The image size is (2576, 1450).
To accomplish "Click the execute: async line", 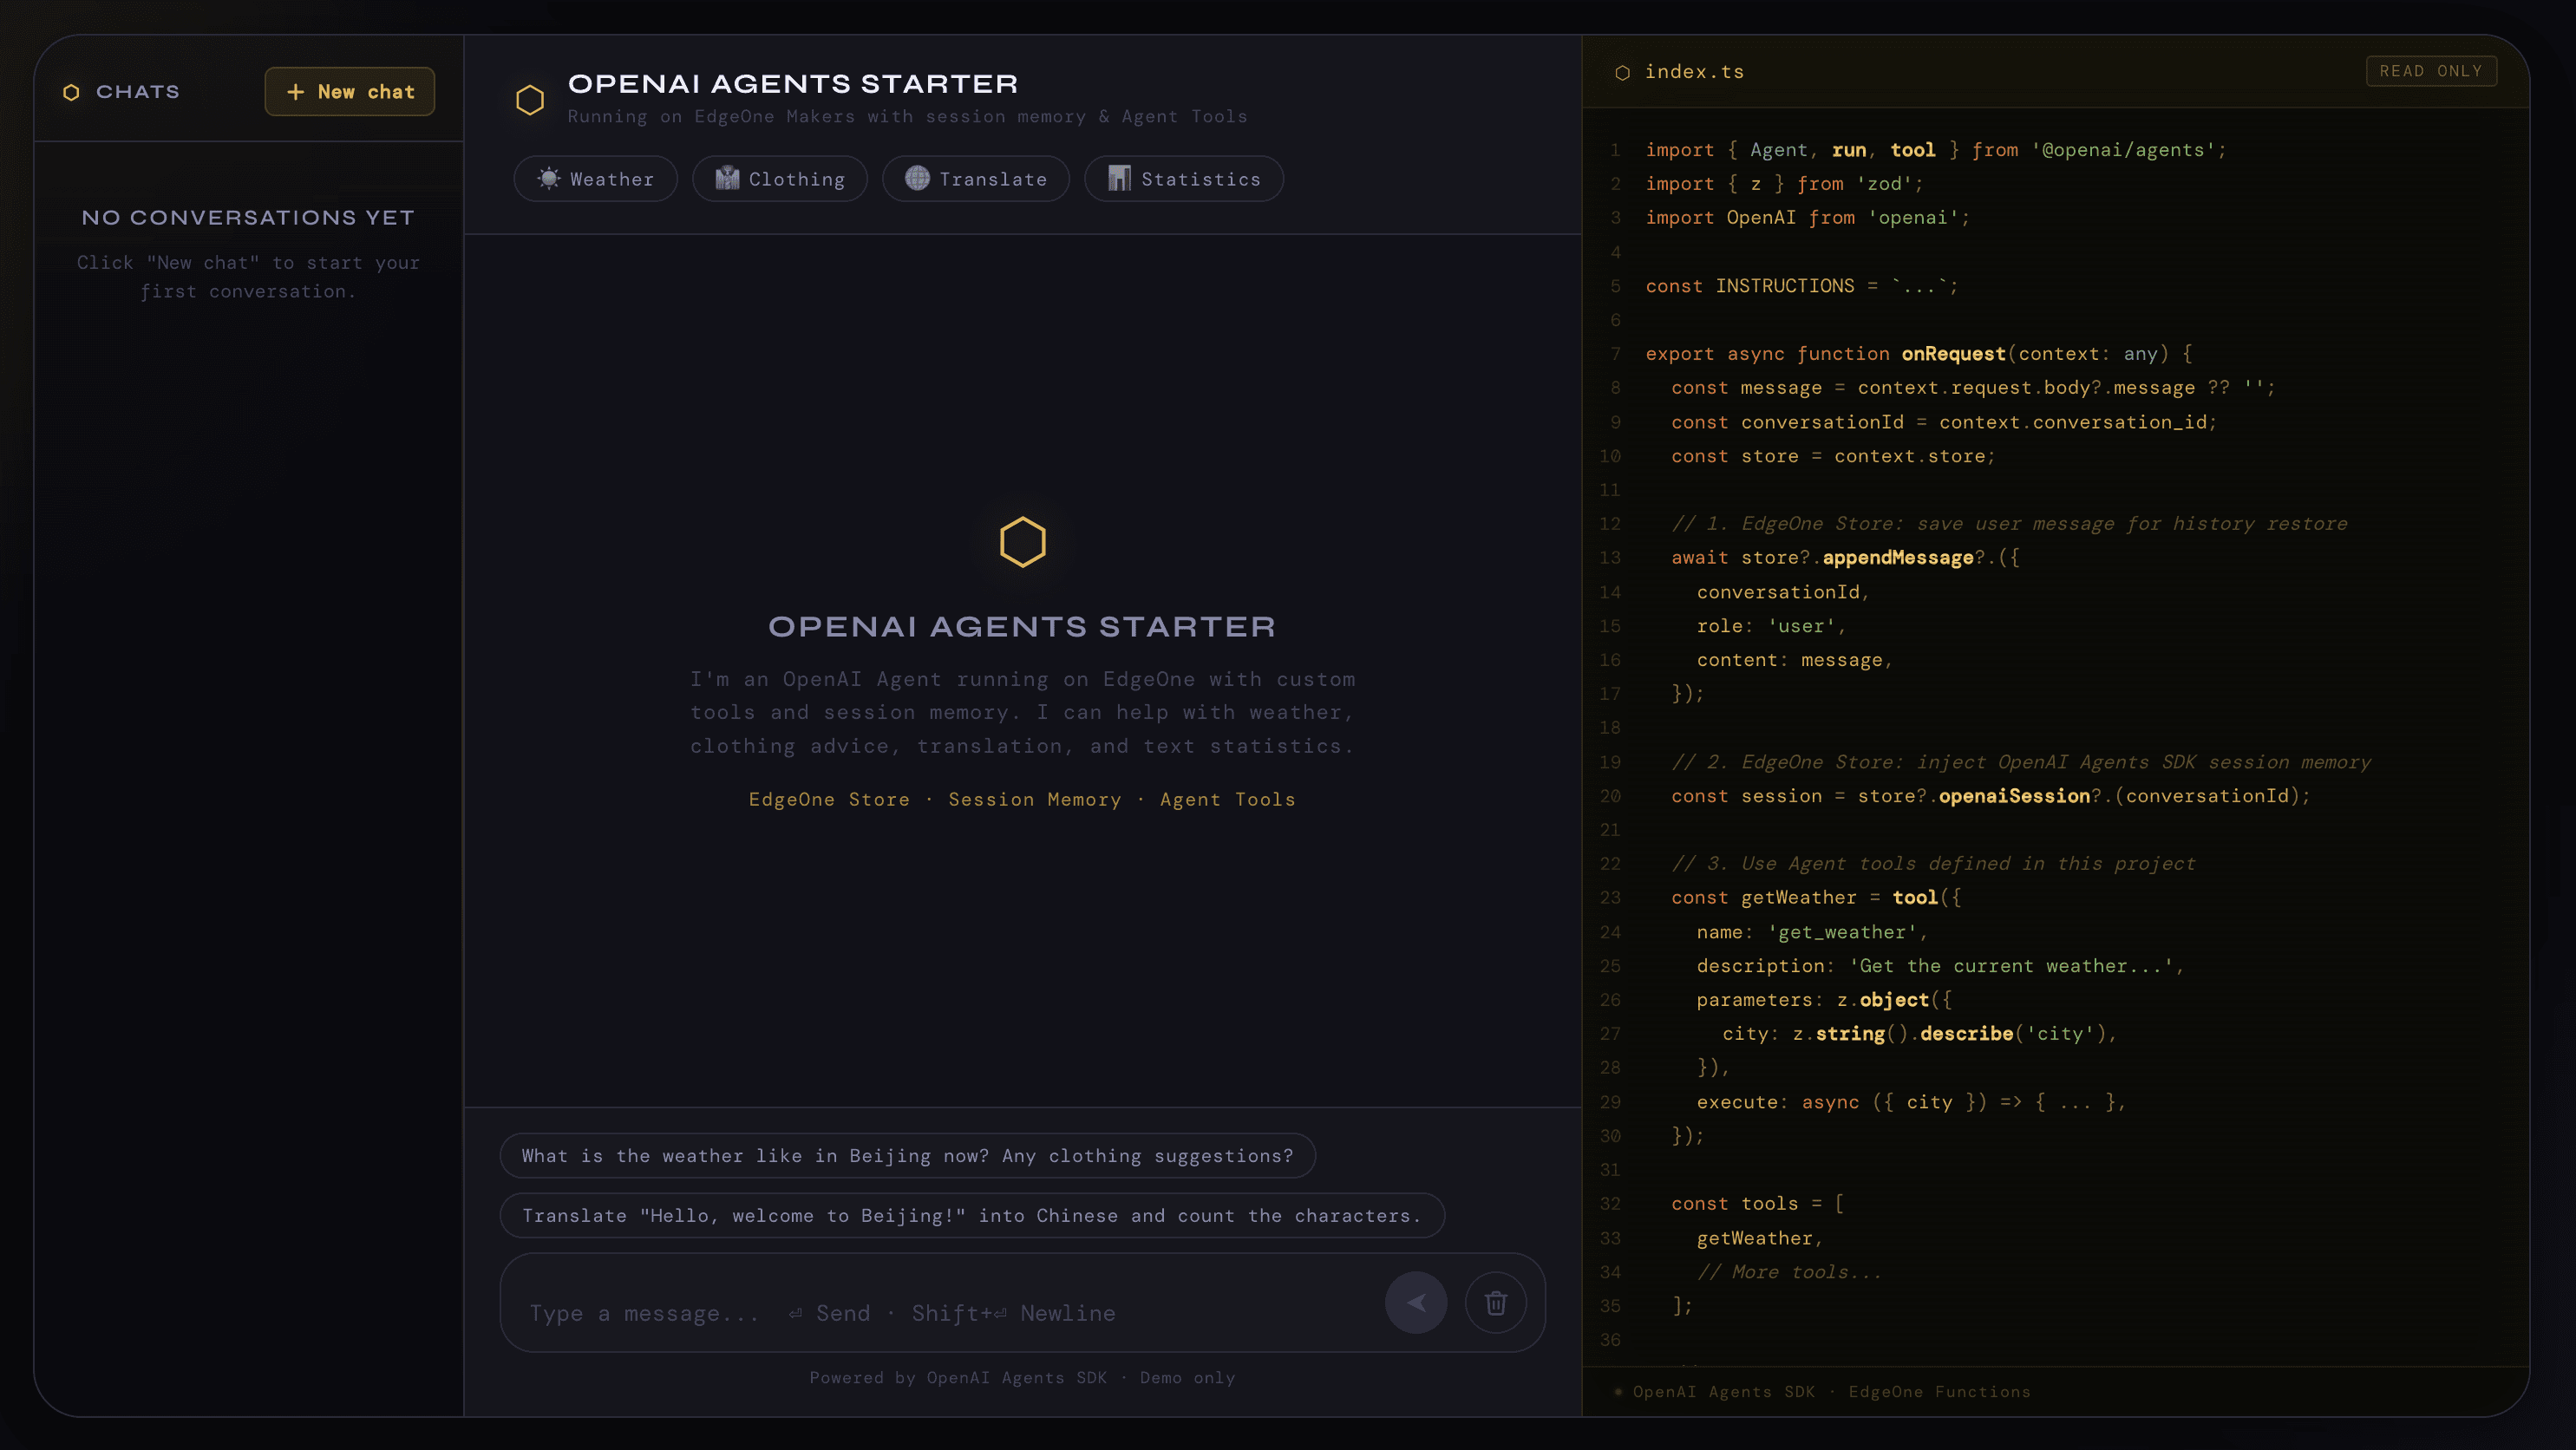I will tap(1911, 1102).
